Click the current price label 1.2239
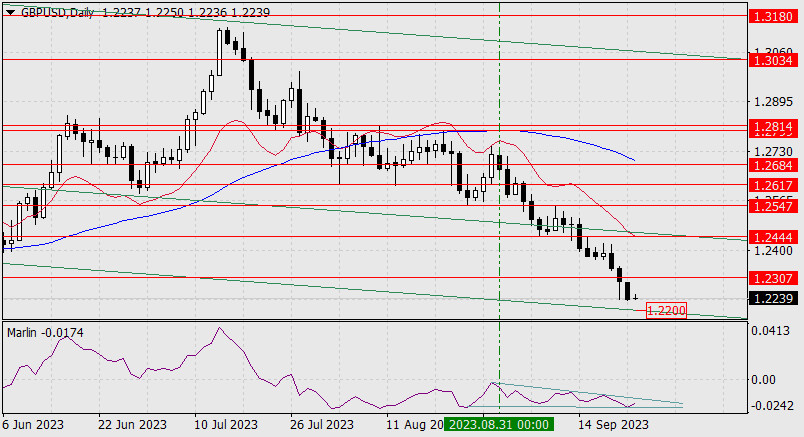The height and width of the screenshot is (437, 804). (774, 299)
